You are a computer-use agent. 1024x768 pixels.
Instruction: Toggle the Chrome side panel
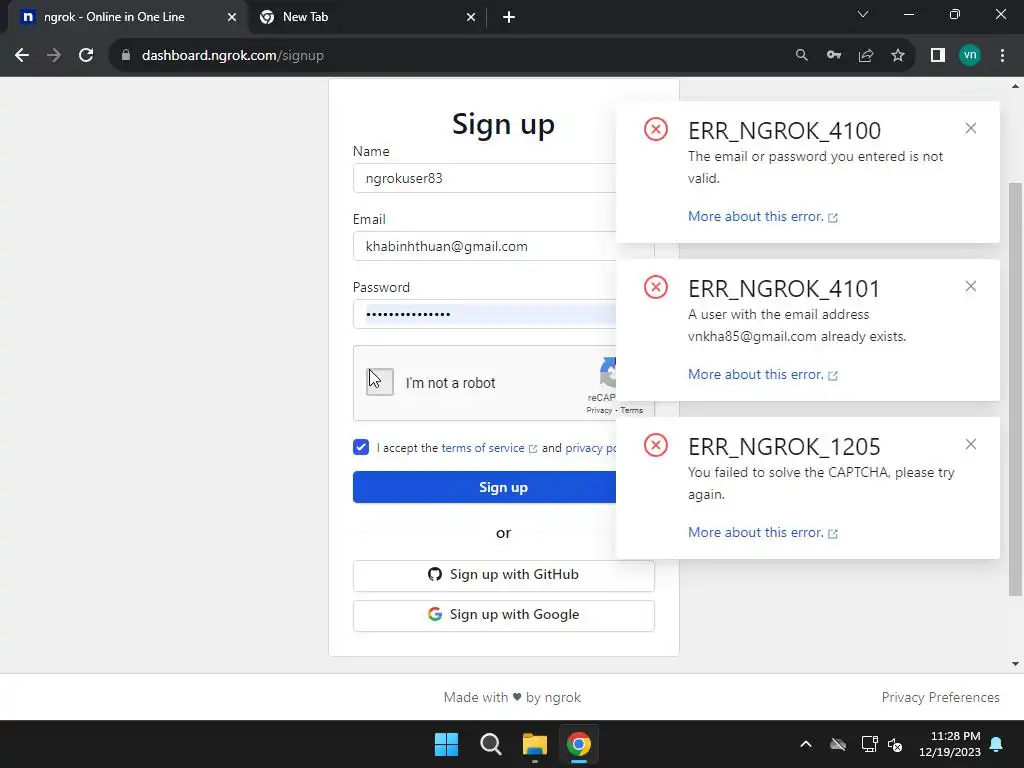(x=938, y=56)
